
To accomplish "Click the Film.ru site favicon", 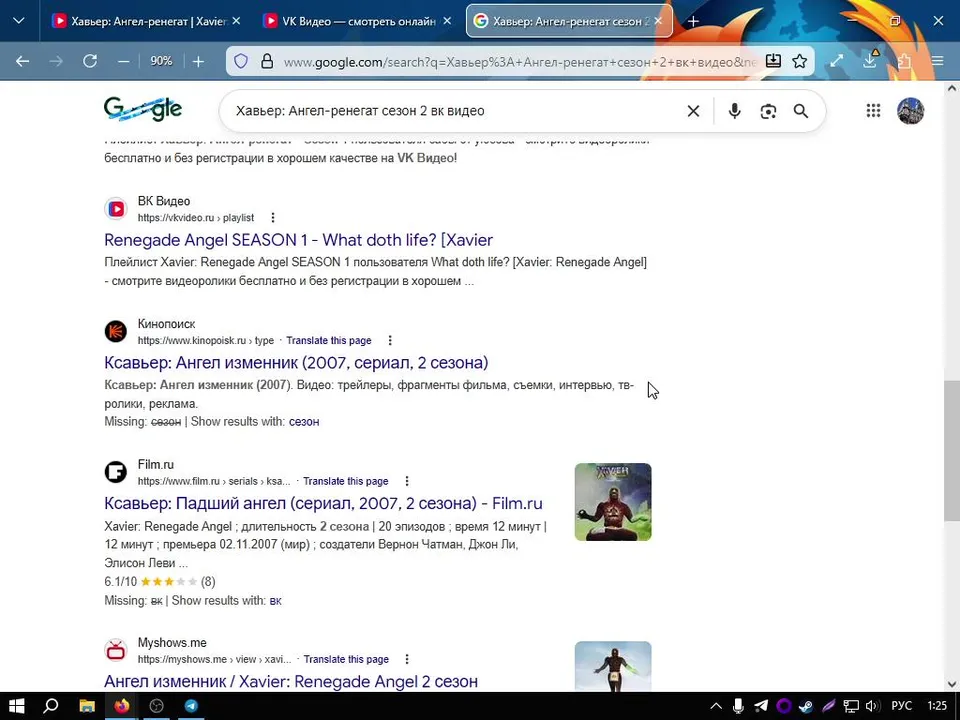I will tap(116, 472).
